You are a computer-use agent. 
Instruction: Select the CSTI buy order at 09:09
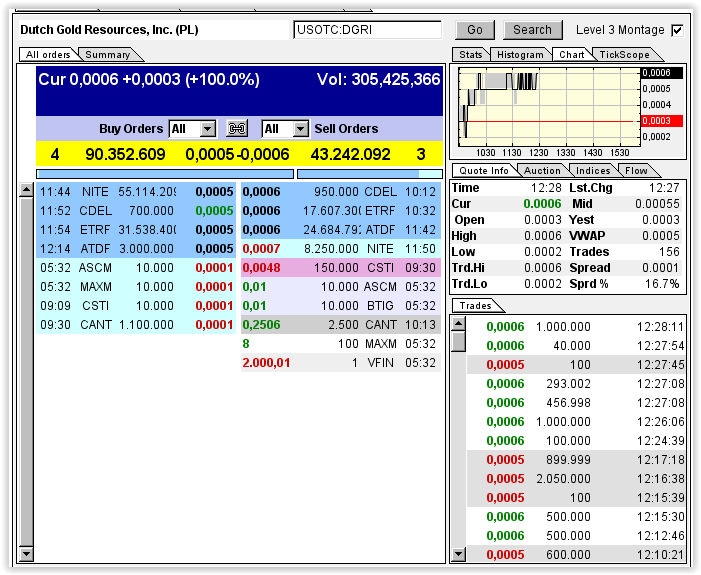click(x=136, y=306)
